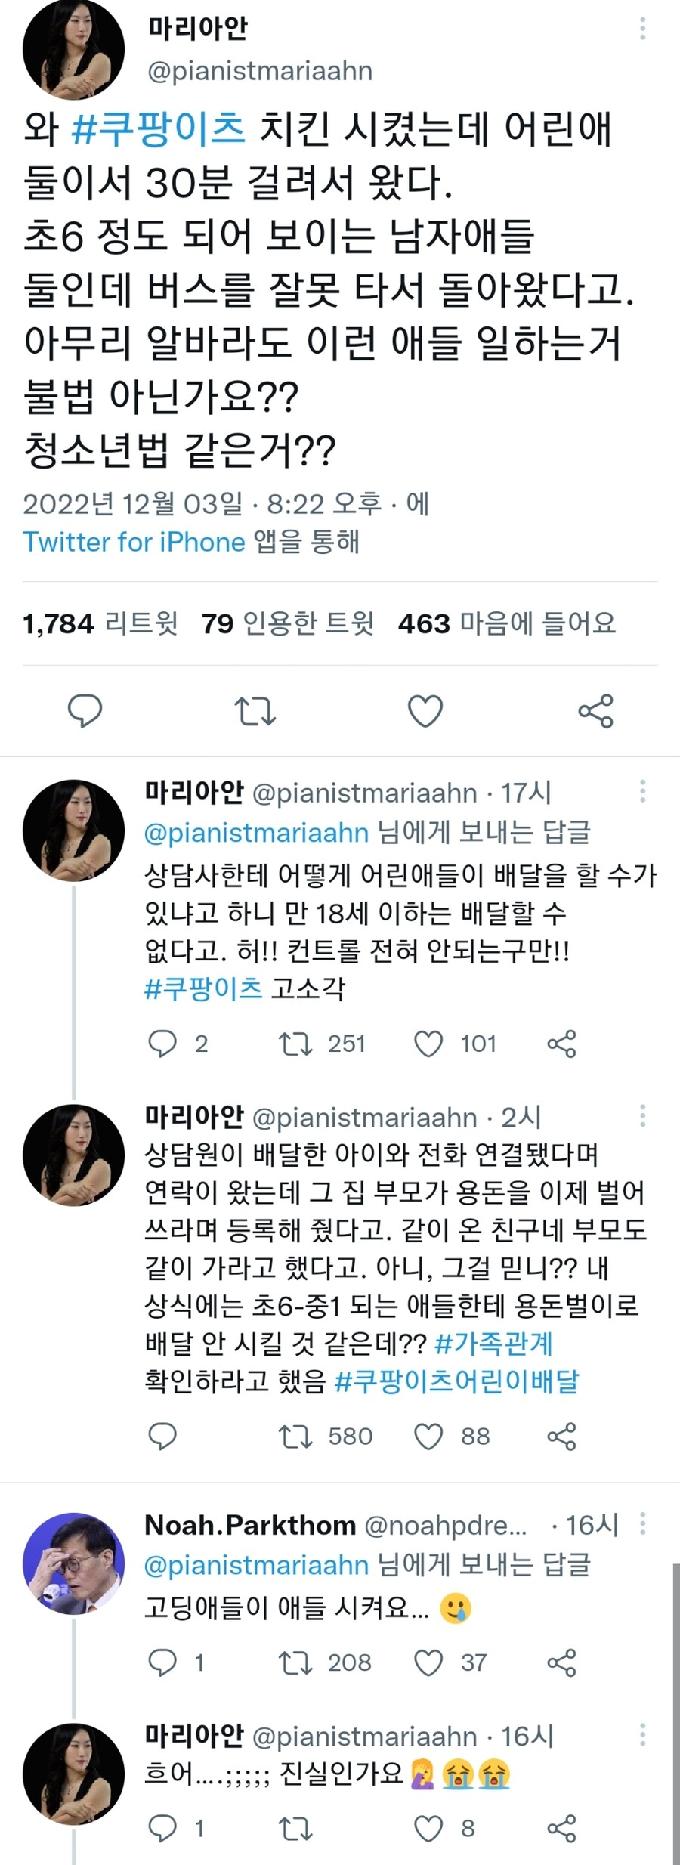
Task: Open the Twitter for iPhone source link
Action: click(134, 542)
